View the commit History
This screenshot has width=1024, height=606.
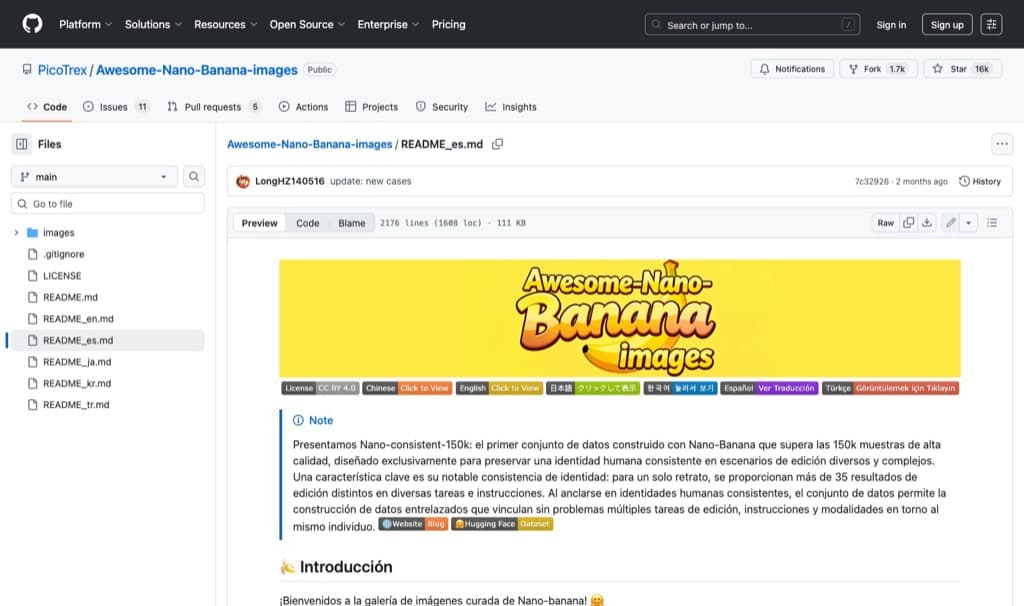(978, 181)
